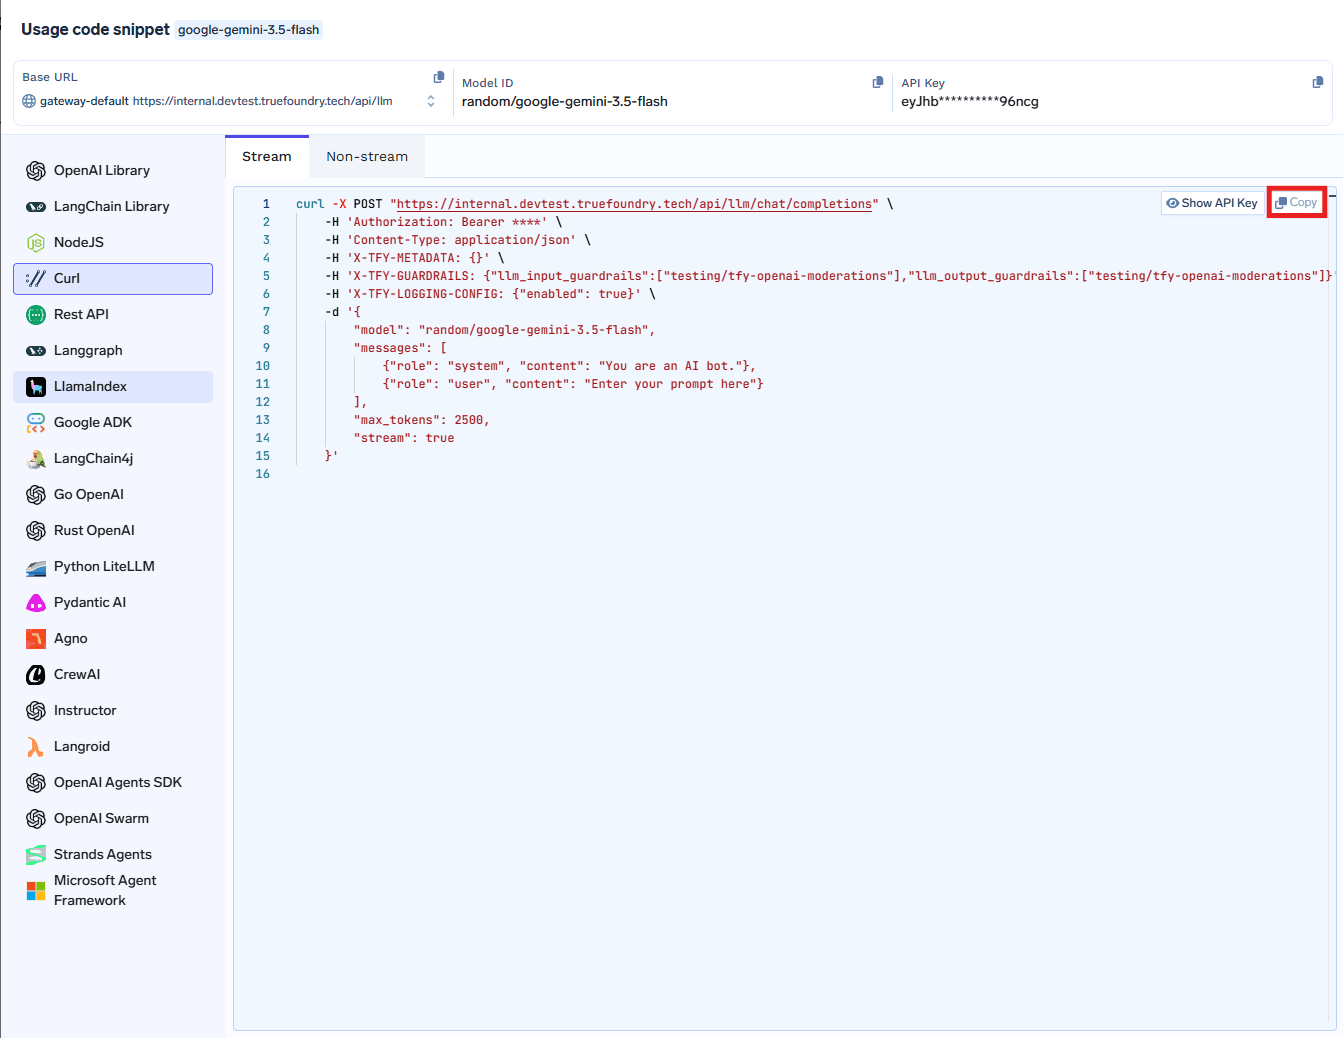The height and width of the screenshot is (1038, 1343).
Task: Select LangChain Library snippet option
Action: click(x=113, y=207)
